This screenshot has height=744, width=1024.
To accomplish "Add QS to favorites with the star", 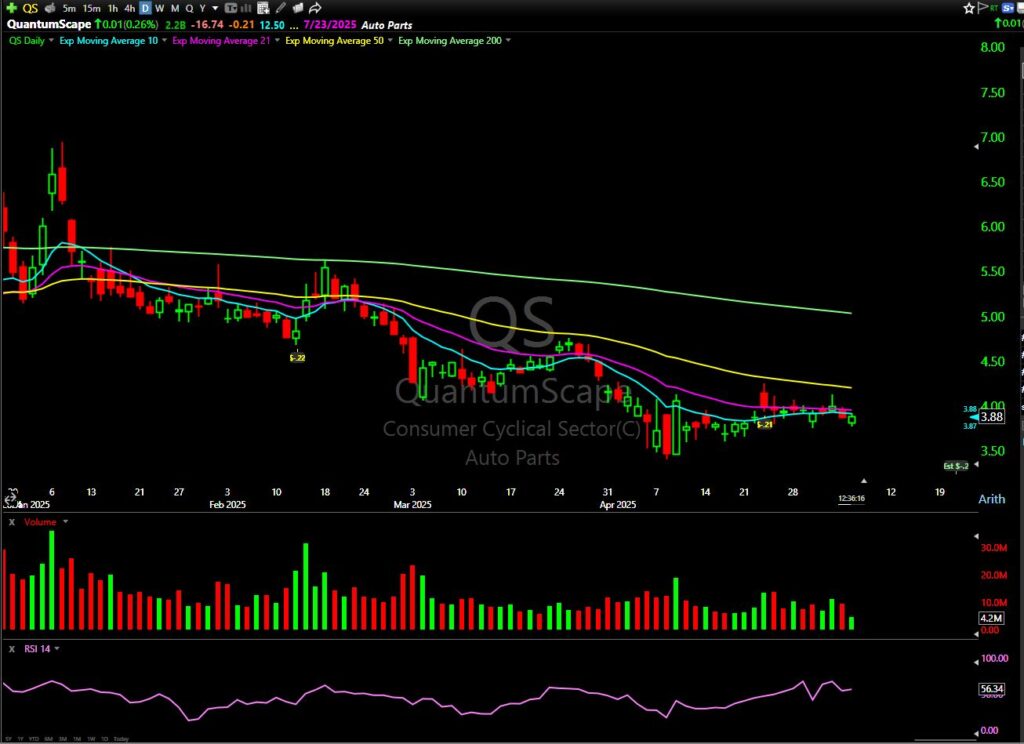I will point(969,8).
